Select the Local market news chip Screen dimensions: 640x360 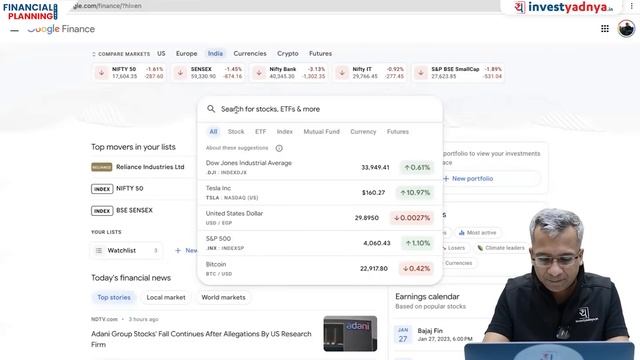pyautogui.click(x=166, y=297)
